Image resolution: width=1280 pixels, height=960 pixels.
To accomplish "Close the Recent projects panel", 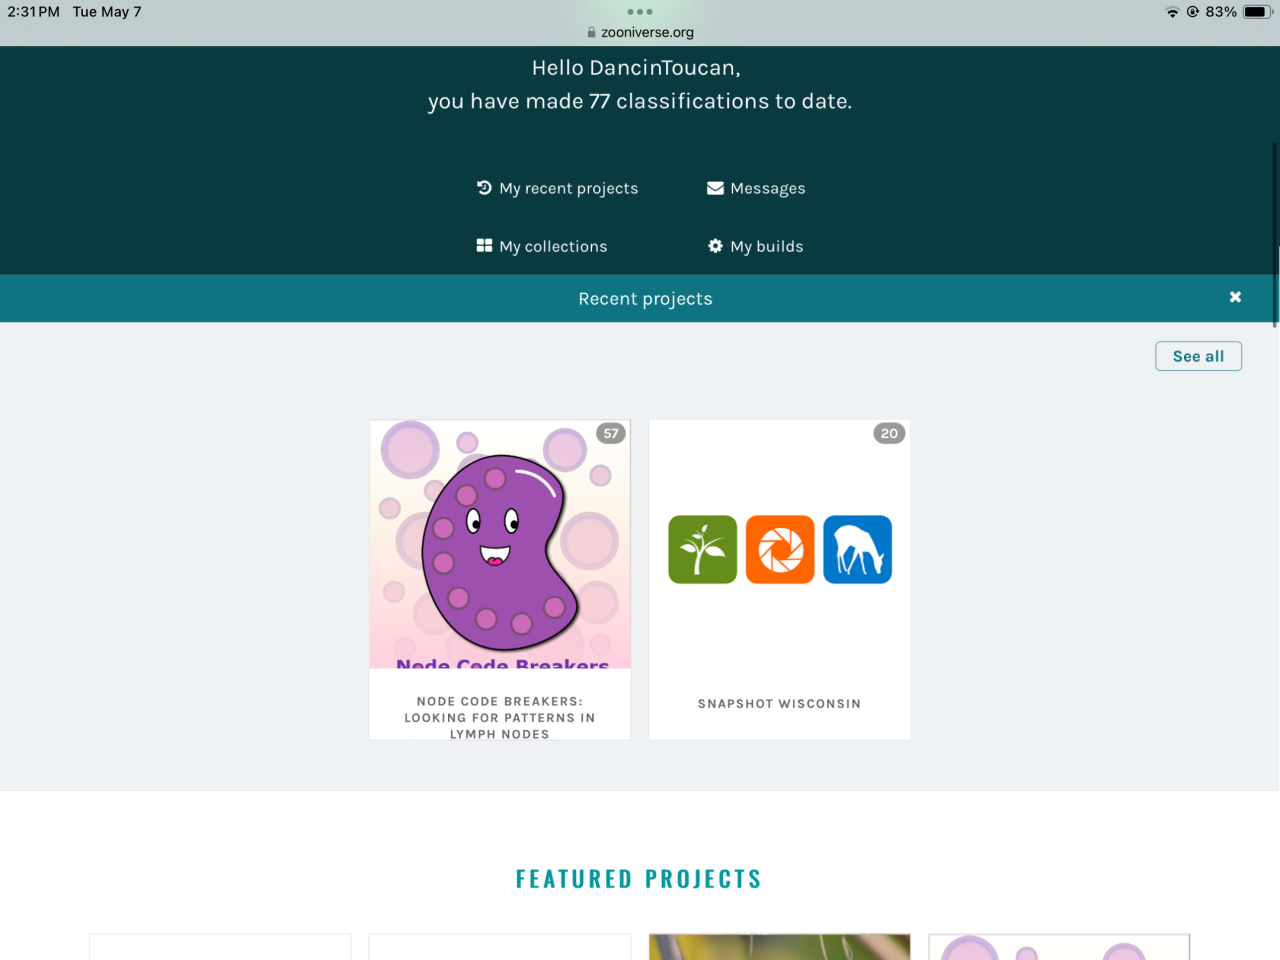I will coord(1235,297).
